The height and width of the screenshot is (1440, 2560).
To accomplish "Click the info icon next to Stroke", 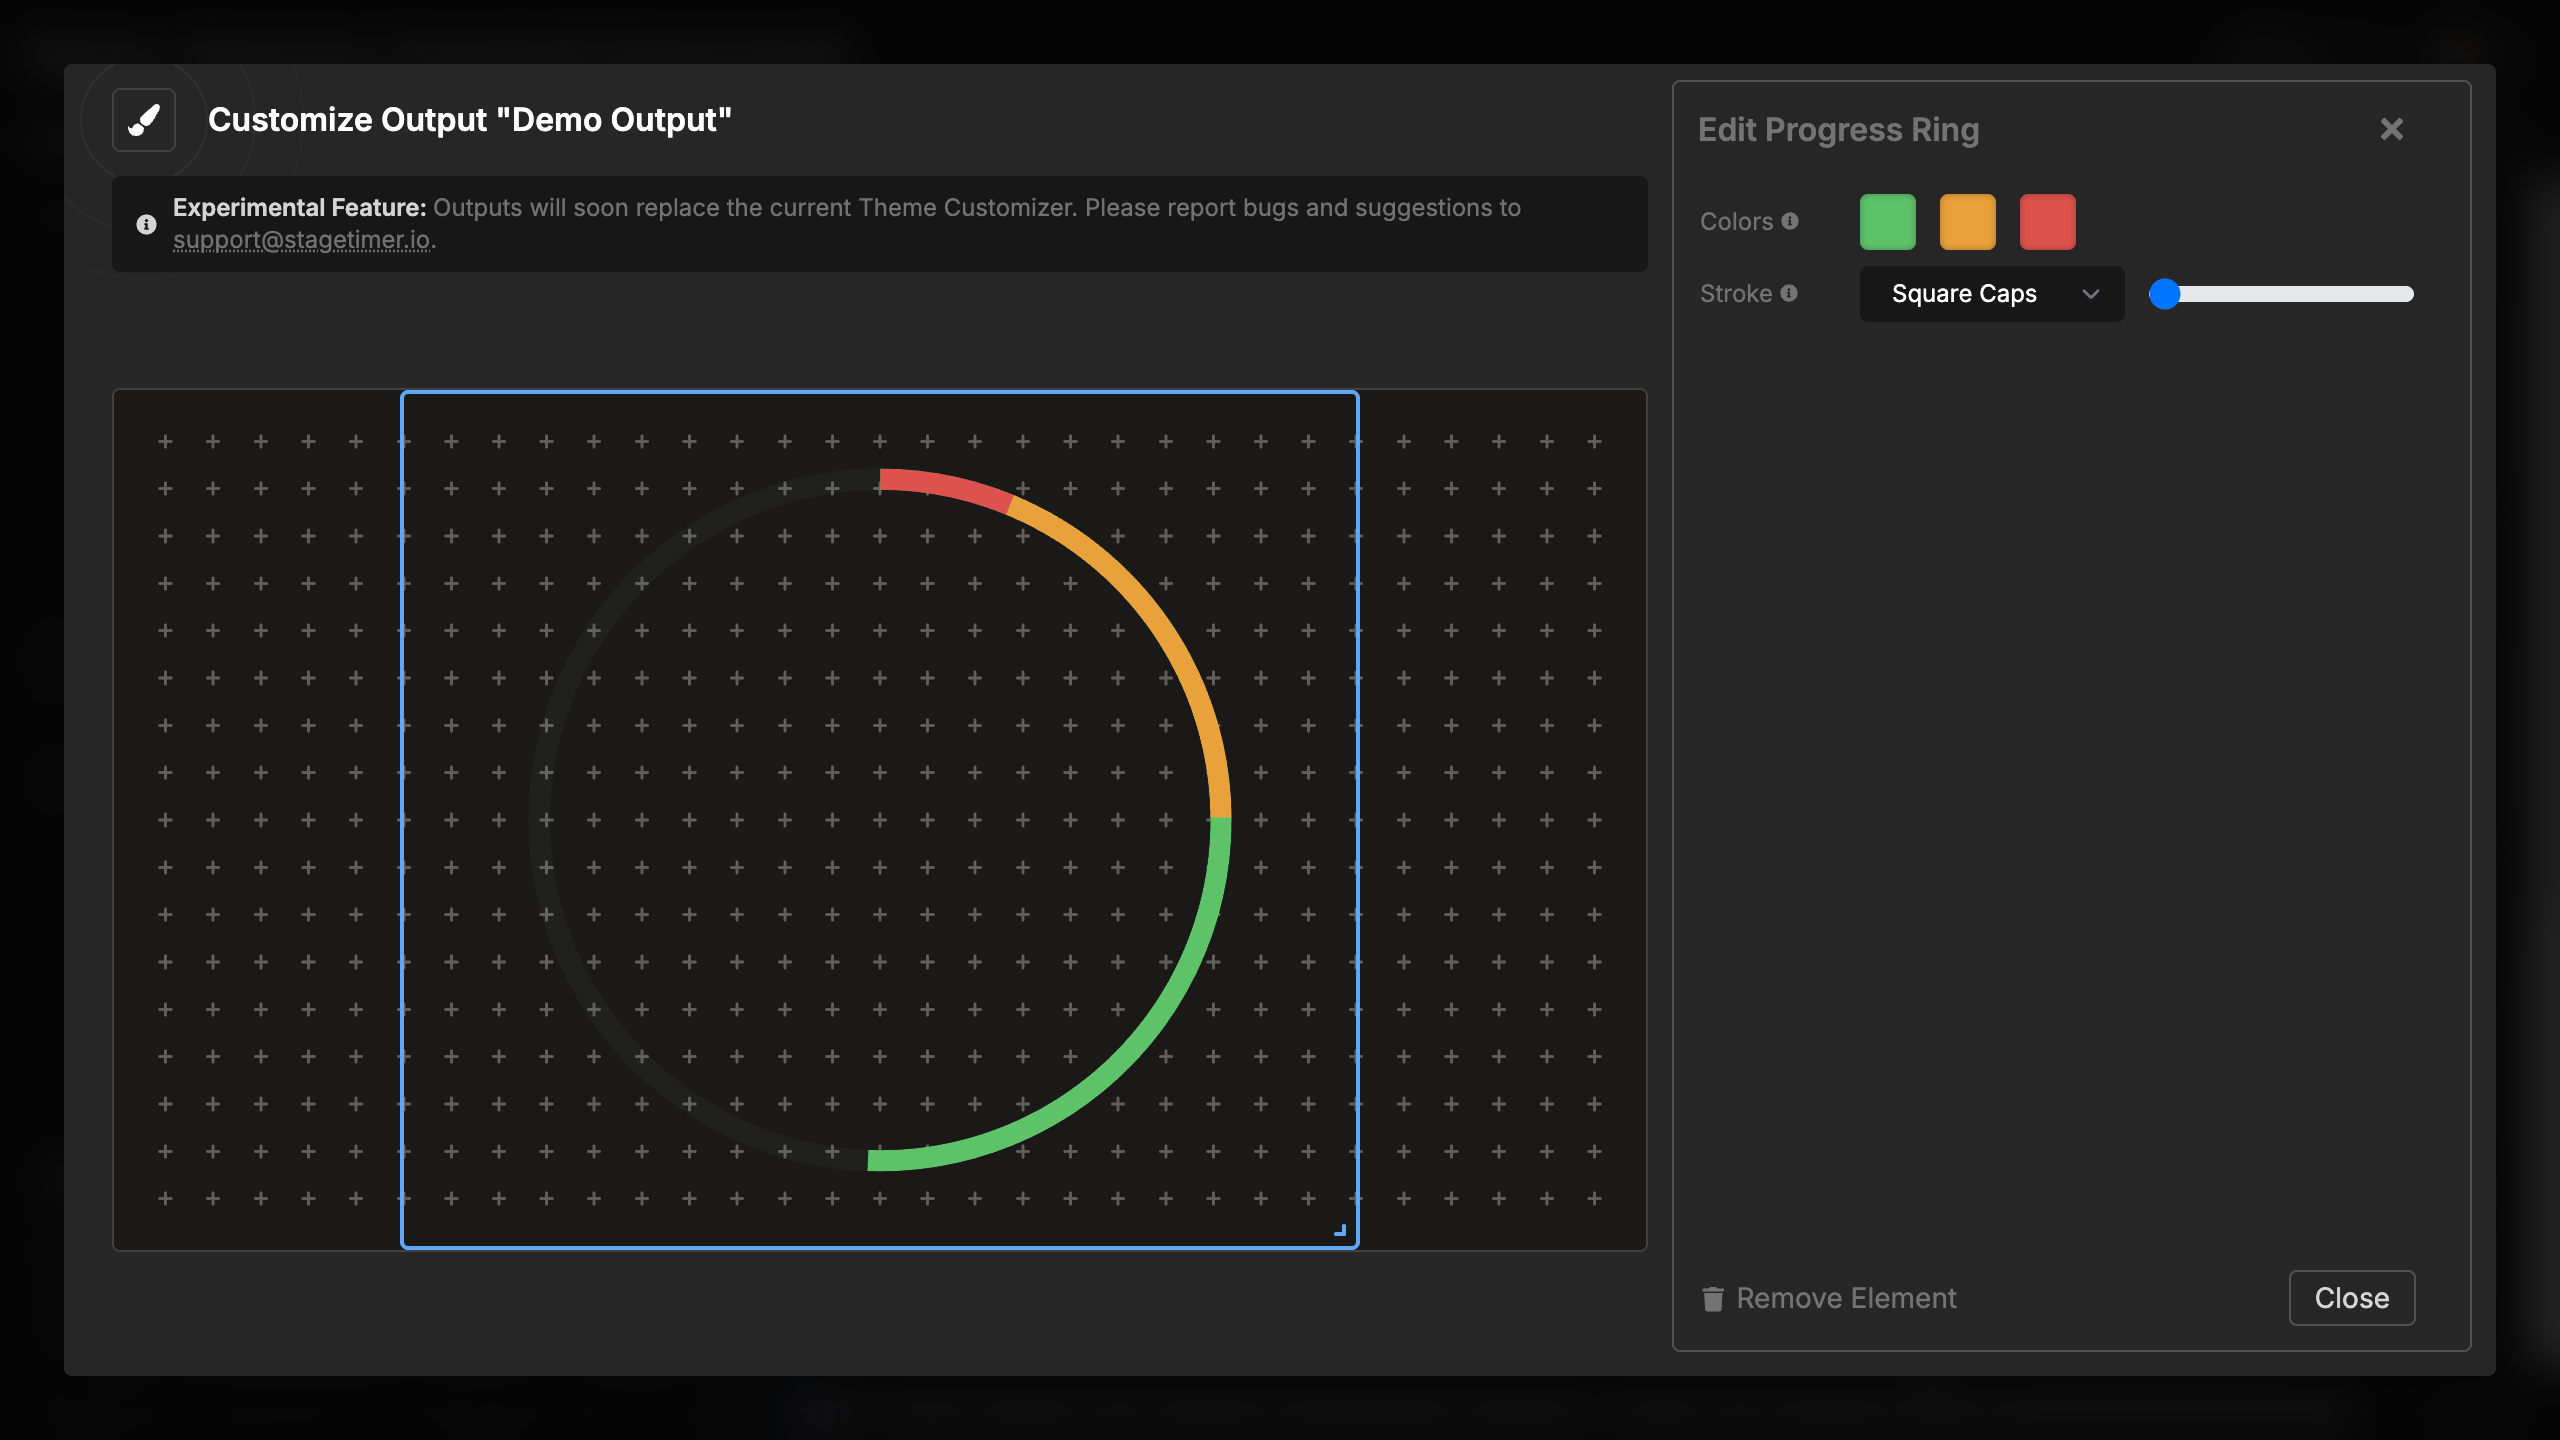I will click(x=1789, y=293).
